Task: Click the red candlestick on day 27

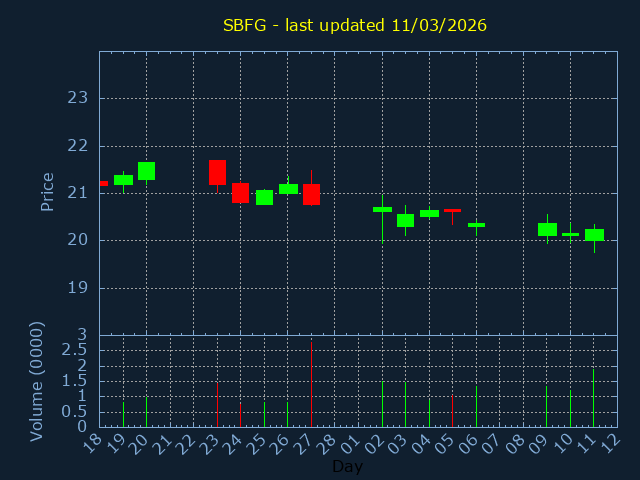Action: tap(311, 194)
